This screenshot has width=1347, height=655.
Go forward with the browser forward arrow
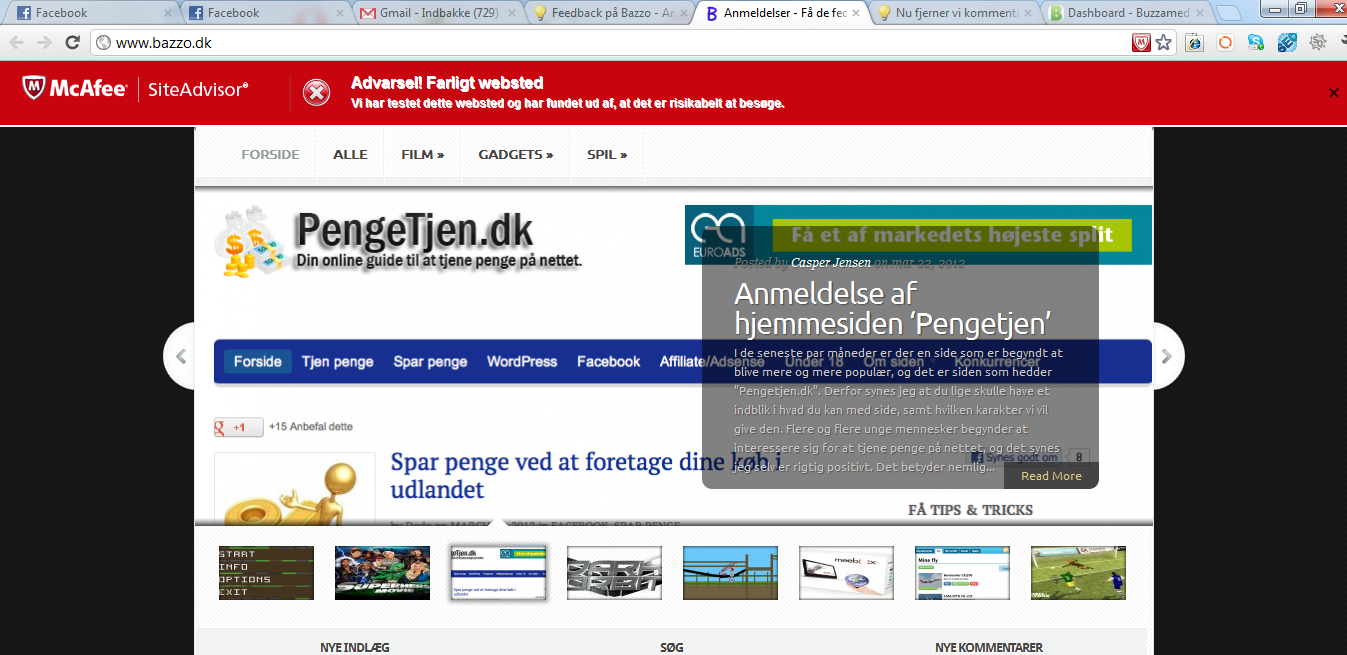44,43
